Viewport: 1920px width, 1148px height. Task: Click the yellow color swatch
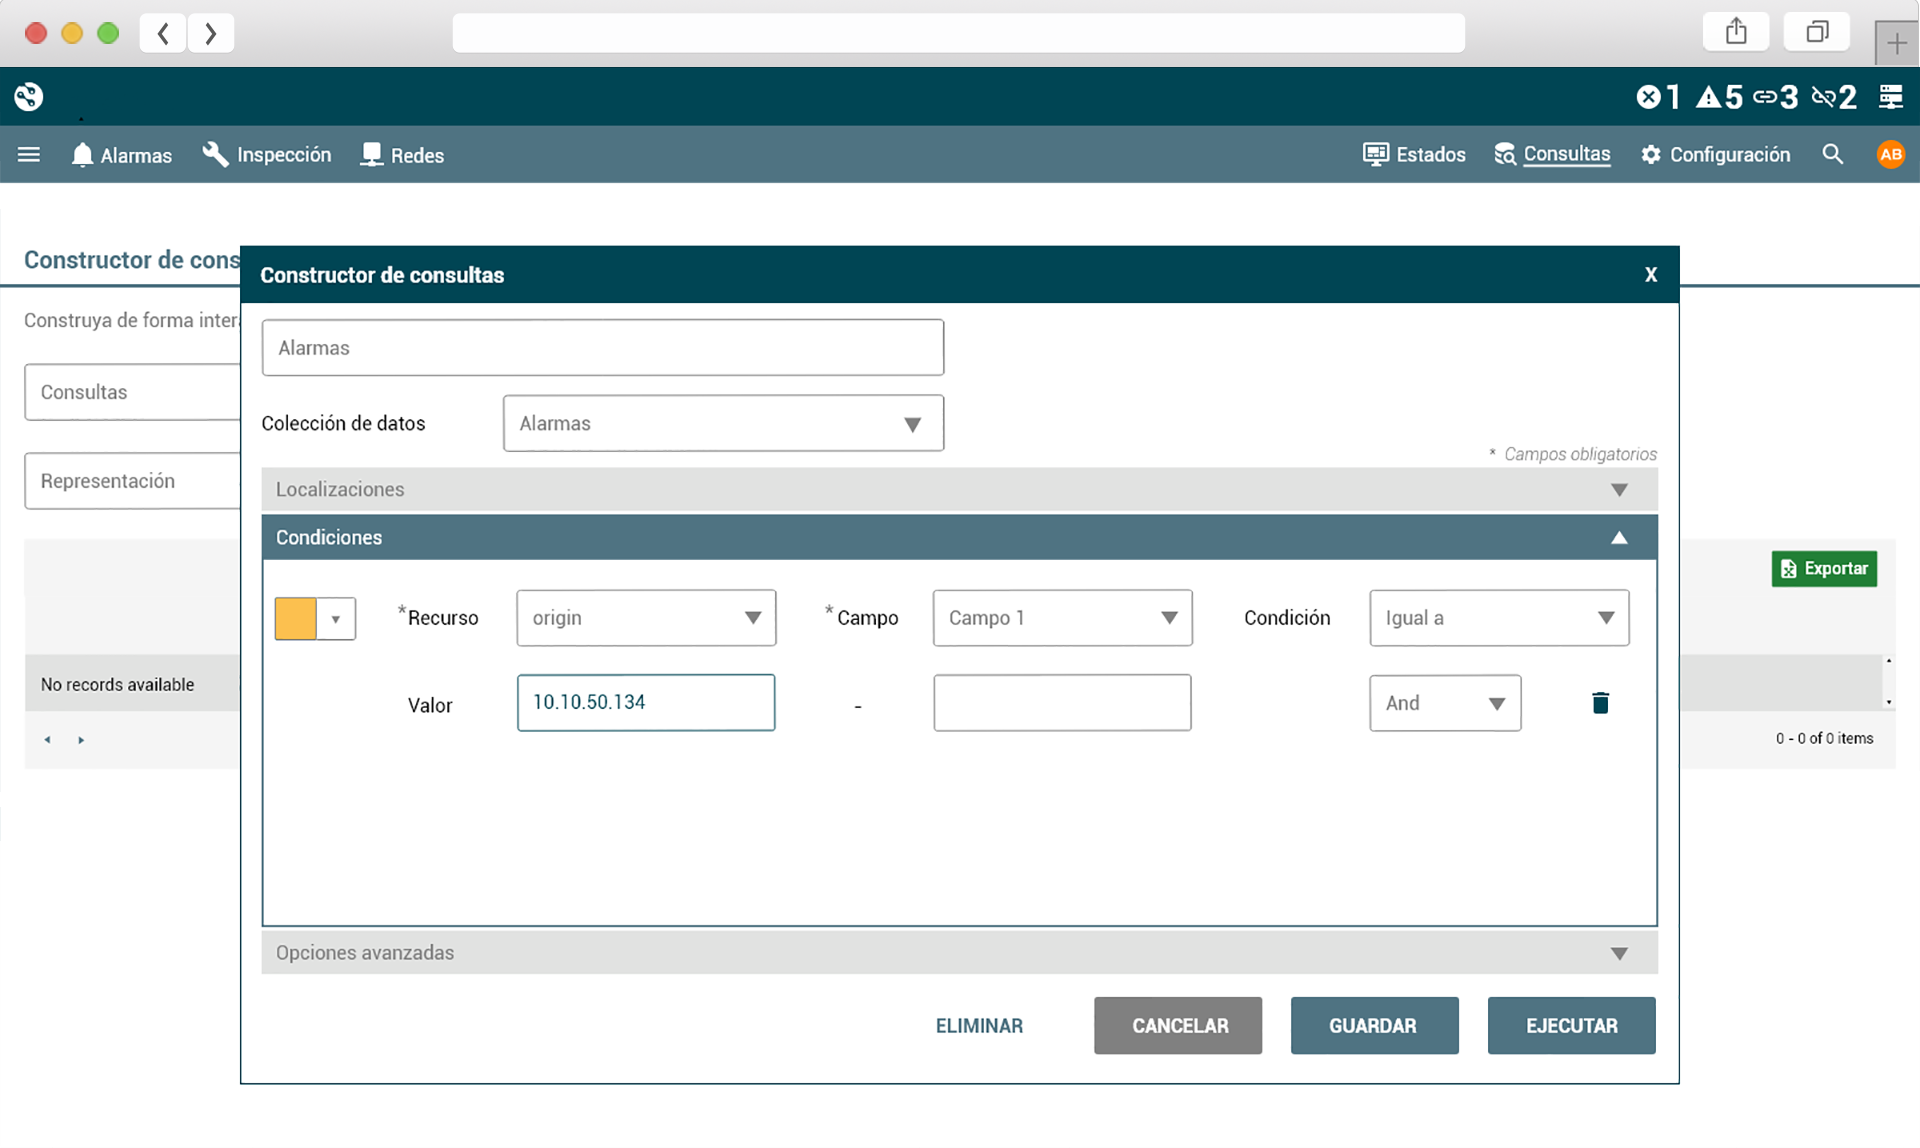pos(296,619)
